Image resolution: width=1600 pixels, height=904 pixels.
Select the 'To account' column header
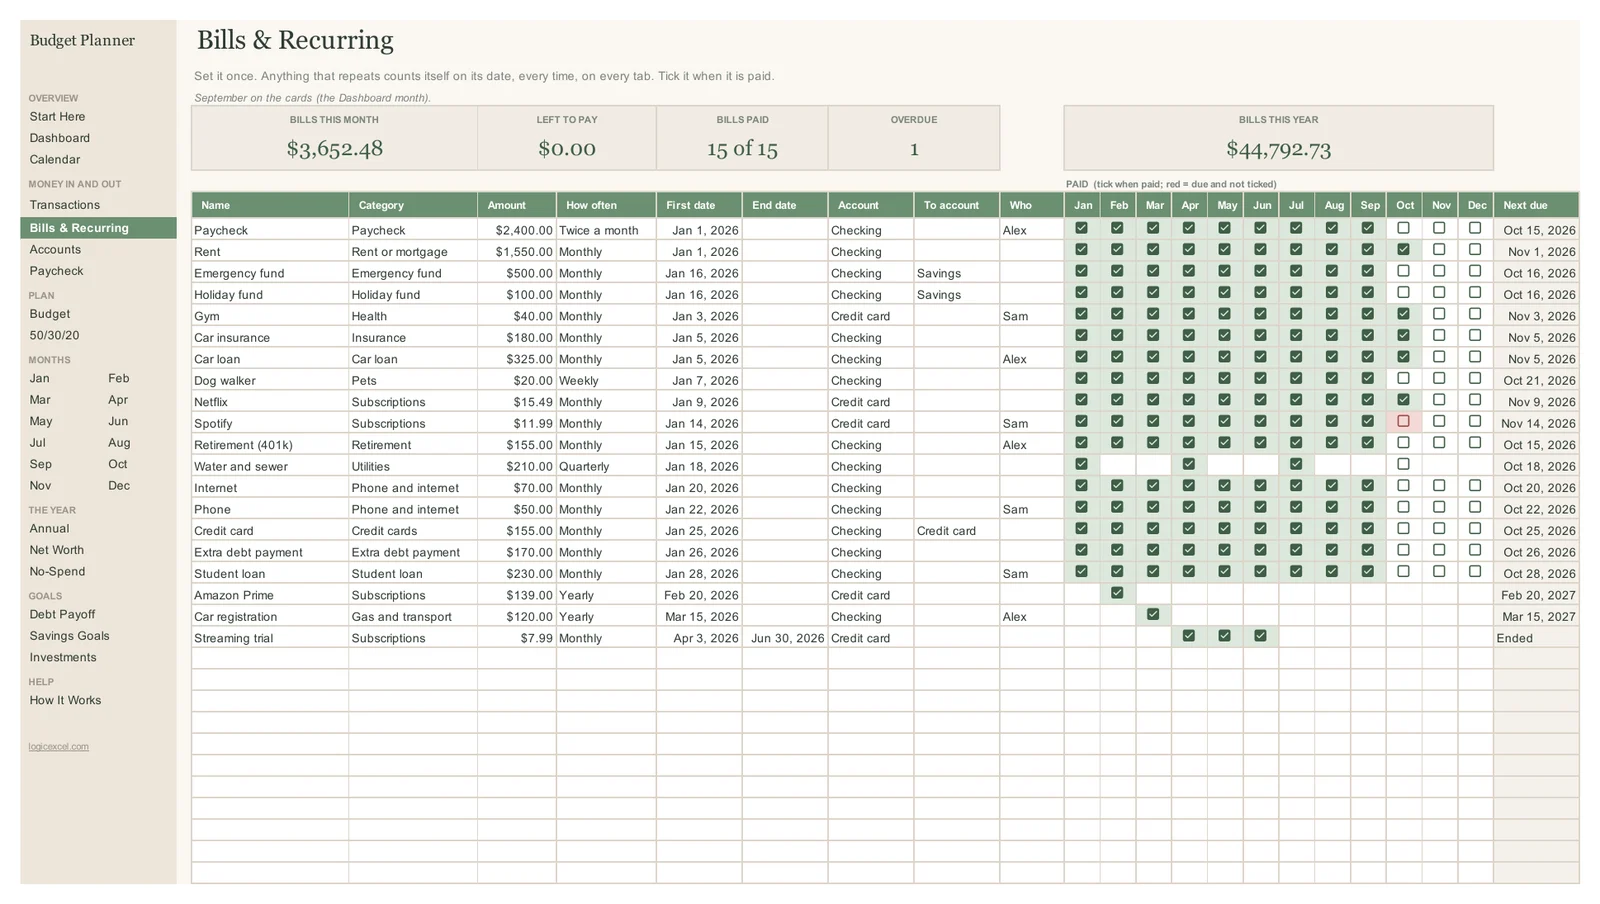pyautogui.click(x=956, y=205)
